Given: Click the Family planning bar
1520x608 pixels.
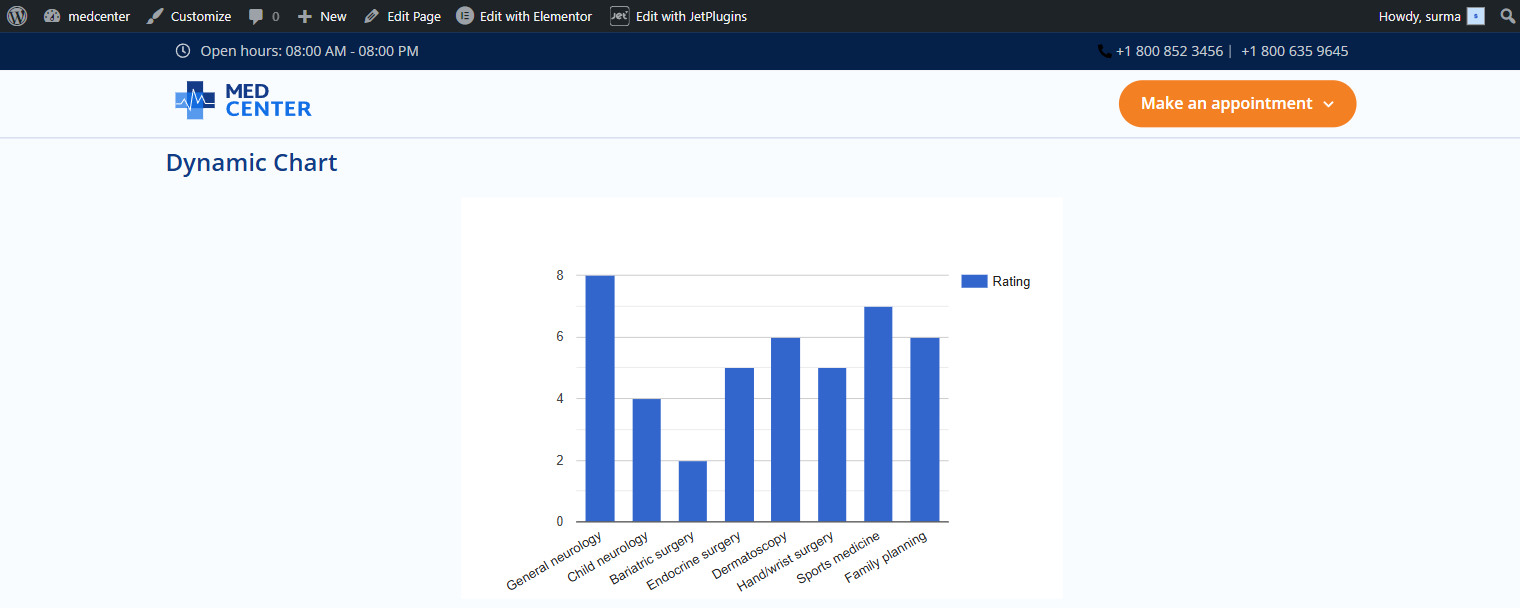Looking at the screenshot, I should pos(925,429).
